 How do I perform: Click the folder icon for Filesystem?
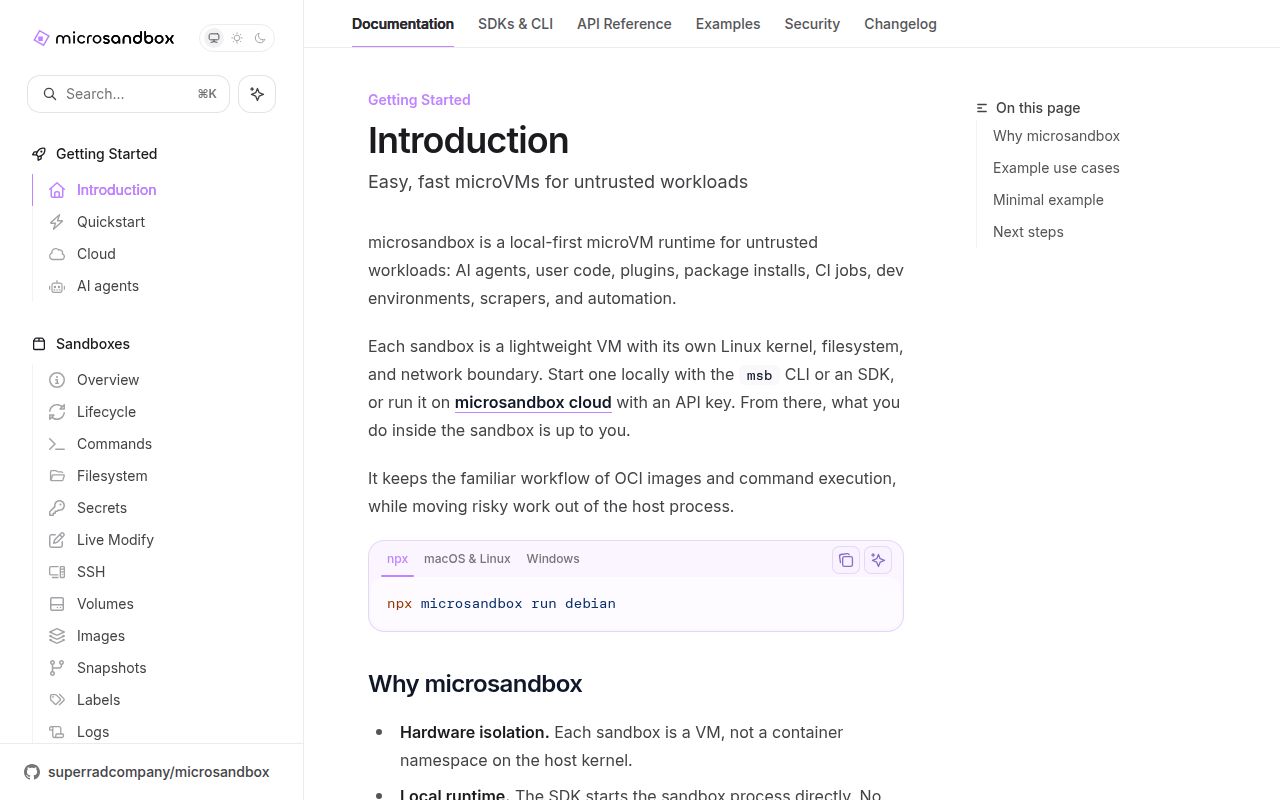(x=57, y=476)
